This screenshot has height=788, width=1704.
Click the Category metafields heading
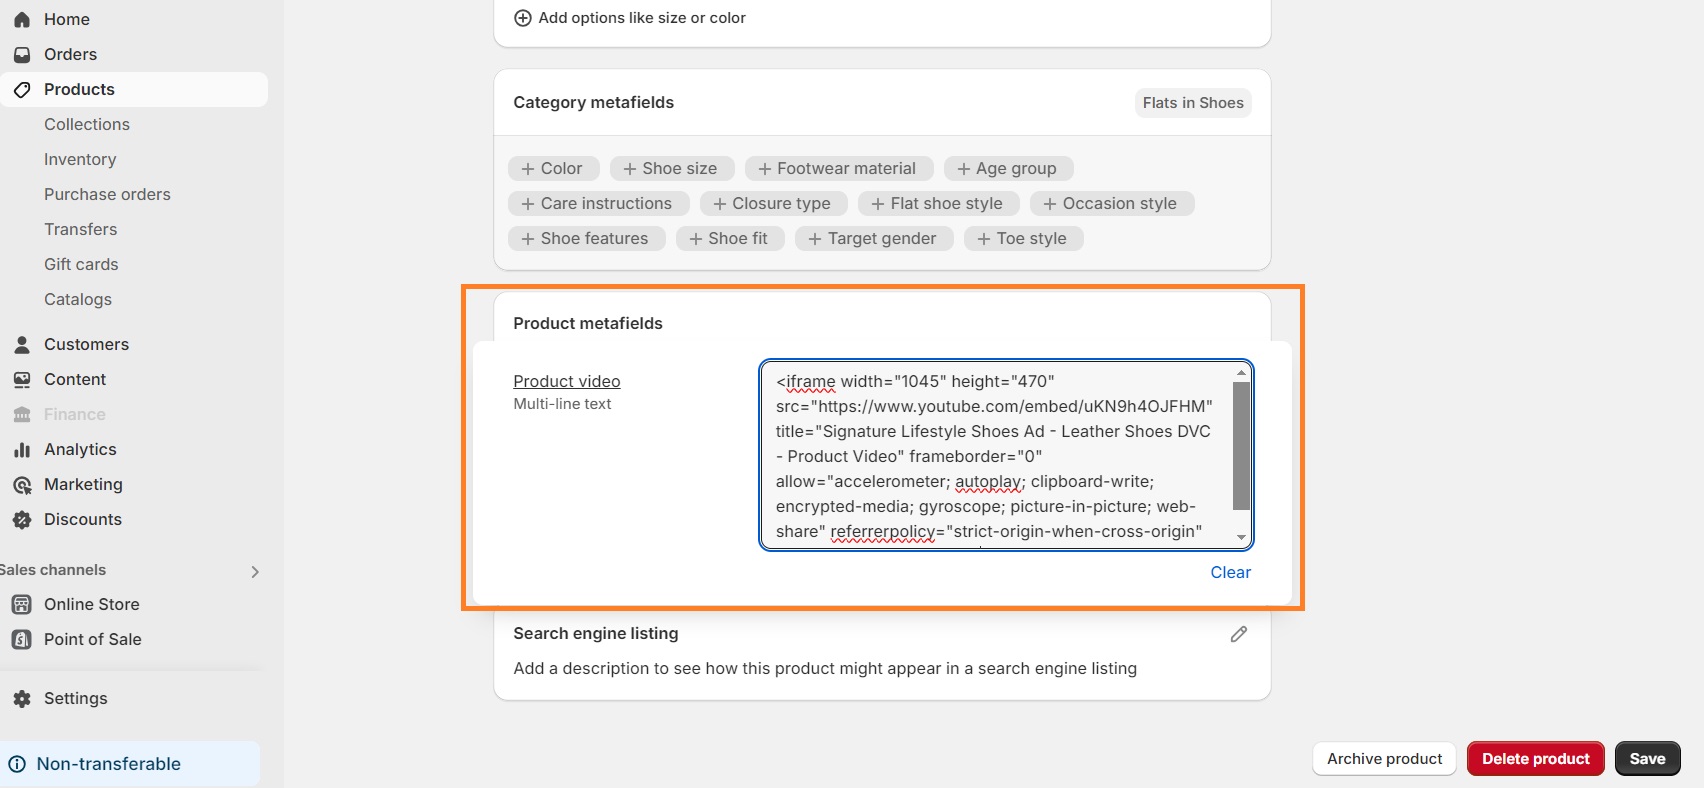(x=594, y=102)
